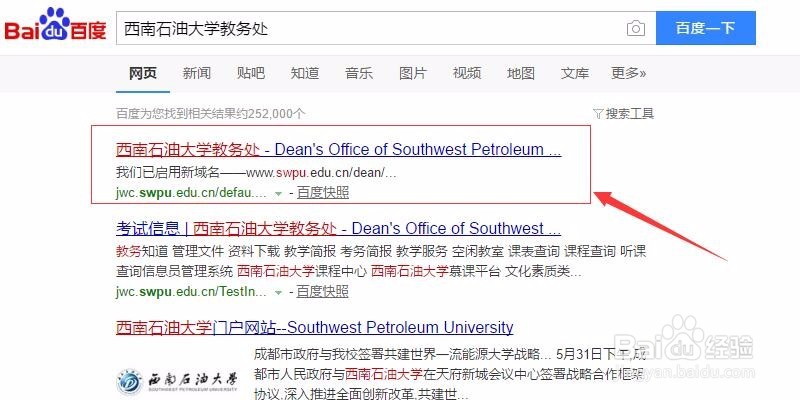Screen dimensions: 800x400
Task: Open the 贴吧 tab
Action: (251, 73)
